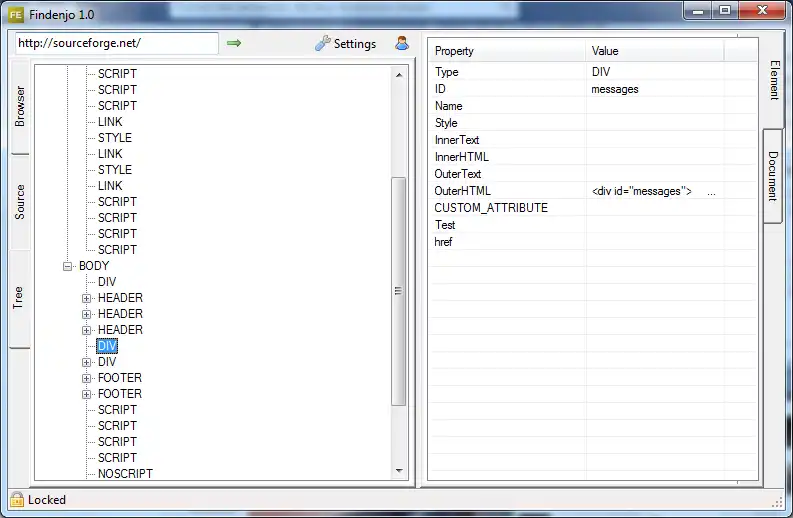This screenshot has width=793, height=518.
Task: Select the Tree tab
Action: 19,298
